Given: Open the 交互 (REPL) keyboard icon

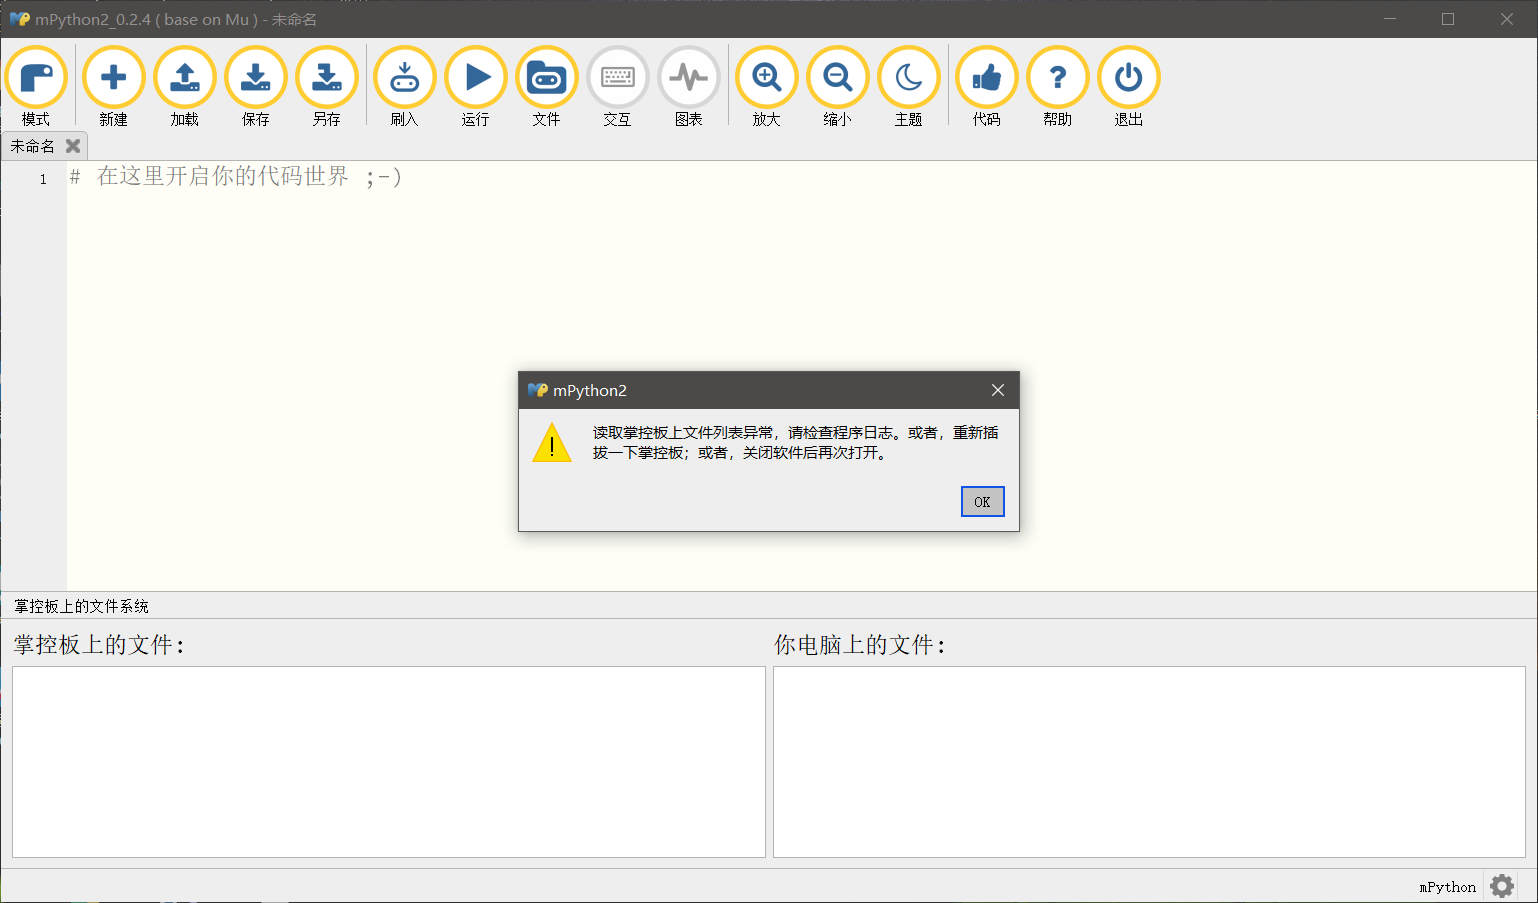Looking at the screenshot, I should pyautogui.click(x=618, y=78).
